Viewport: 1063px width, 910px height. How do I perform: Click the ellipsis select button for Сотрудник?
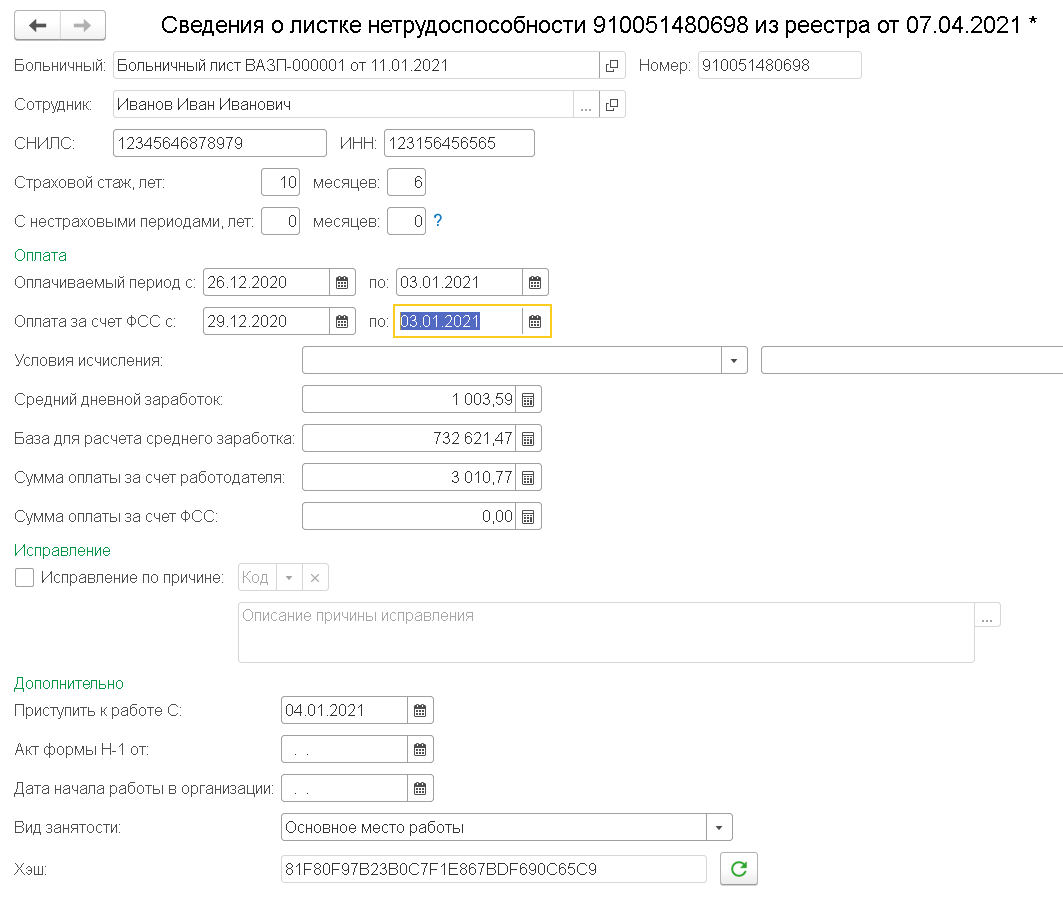(586, 104)
